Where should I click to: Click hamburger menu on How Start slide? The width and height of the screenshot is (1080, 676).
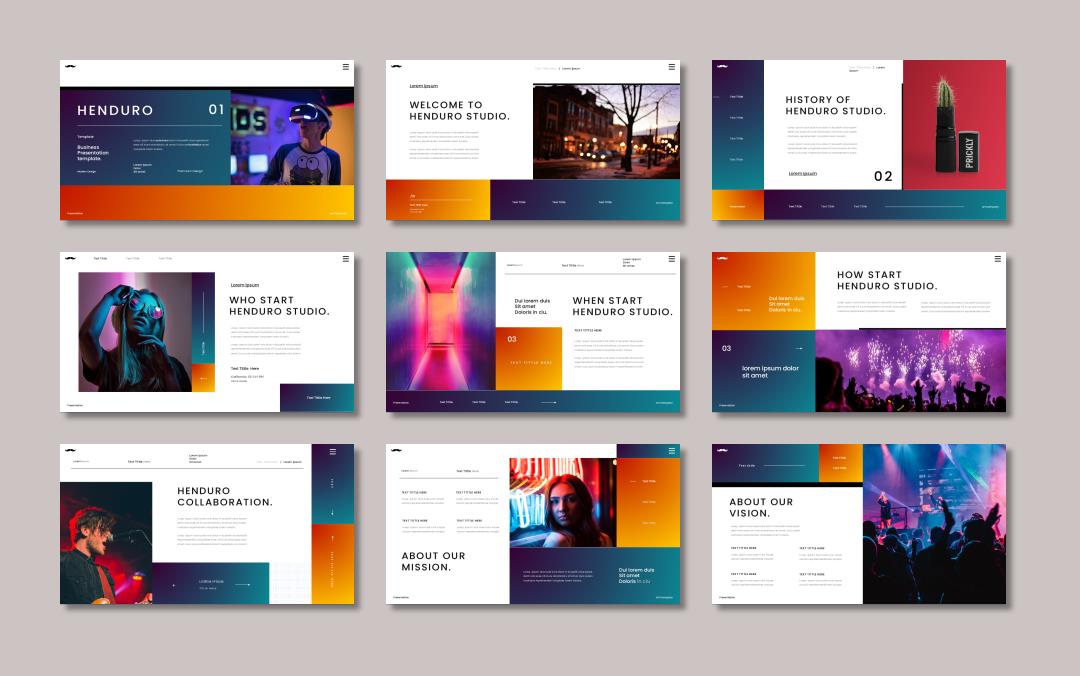(997, 258)
